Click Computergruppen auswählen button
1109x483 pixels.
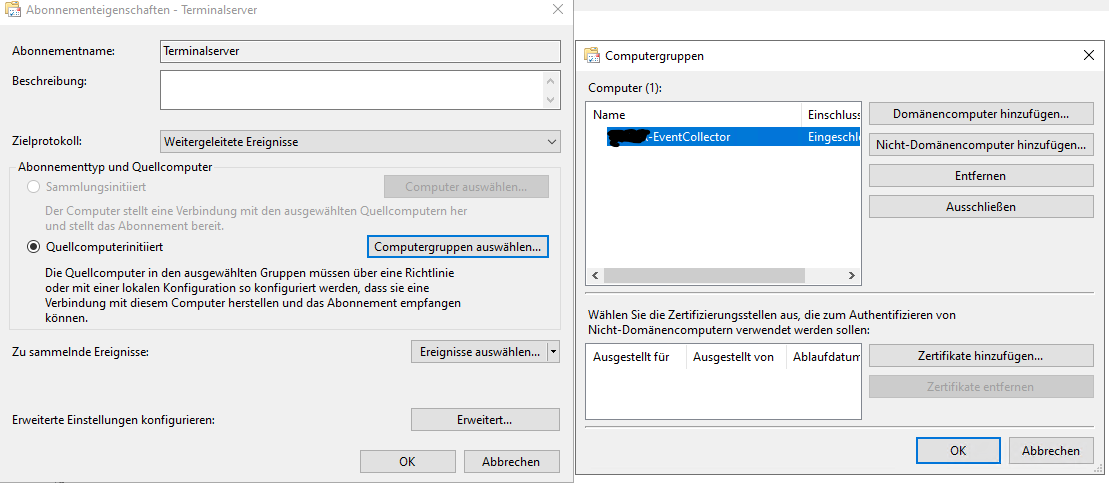coord(458,248)
